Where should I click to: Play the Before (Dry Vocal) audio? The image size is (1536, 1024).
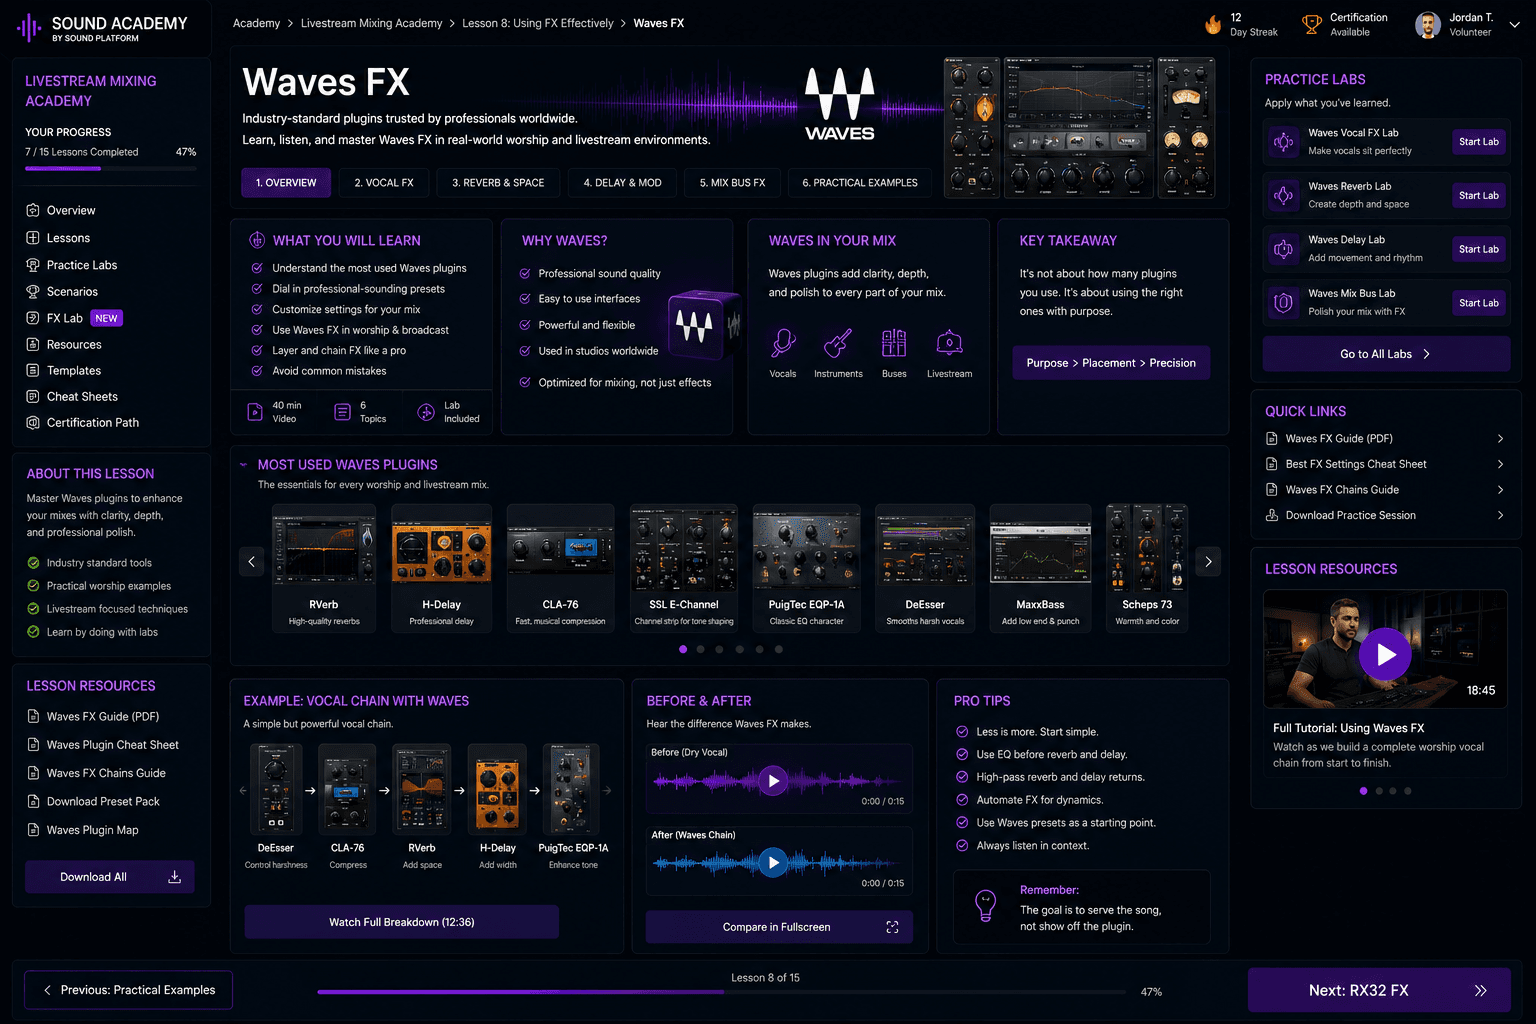773,781
